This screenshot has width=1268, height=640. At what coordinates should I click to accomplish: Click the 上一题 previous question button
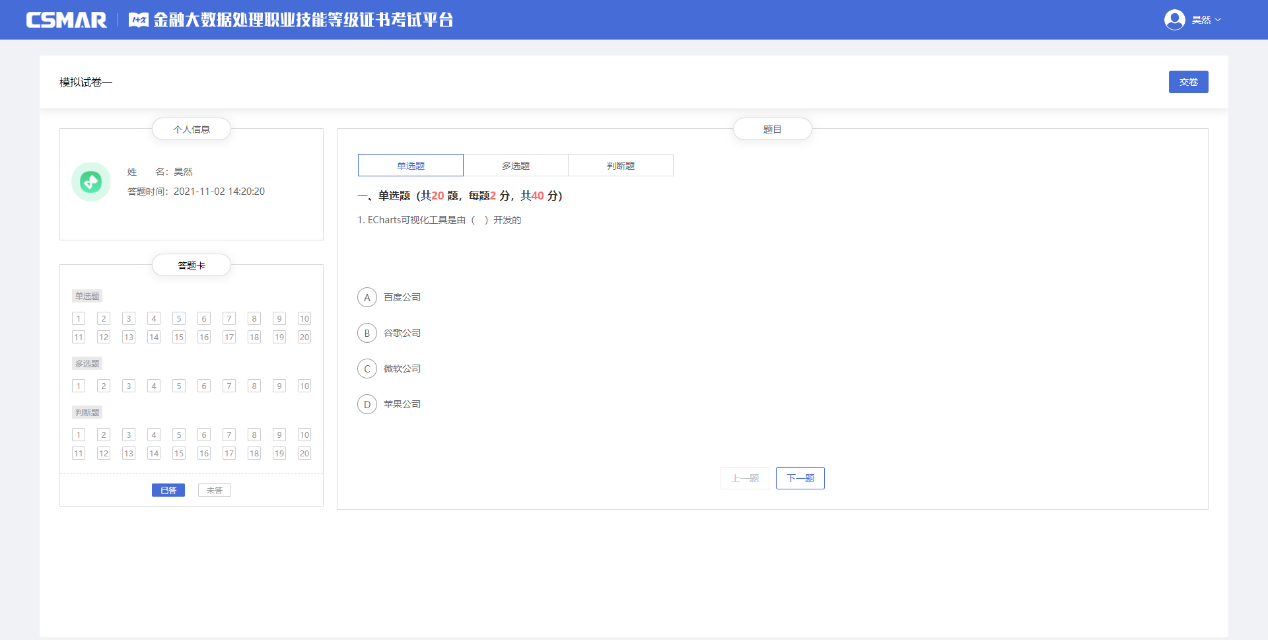tap(745, 479)
